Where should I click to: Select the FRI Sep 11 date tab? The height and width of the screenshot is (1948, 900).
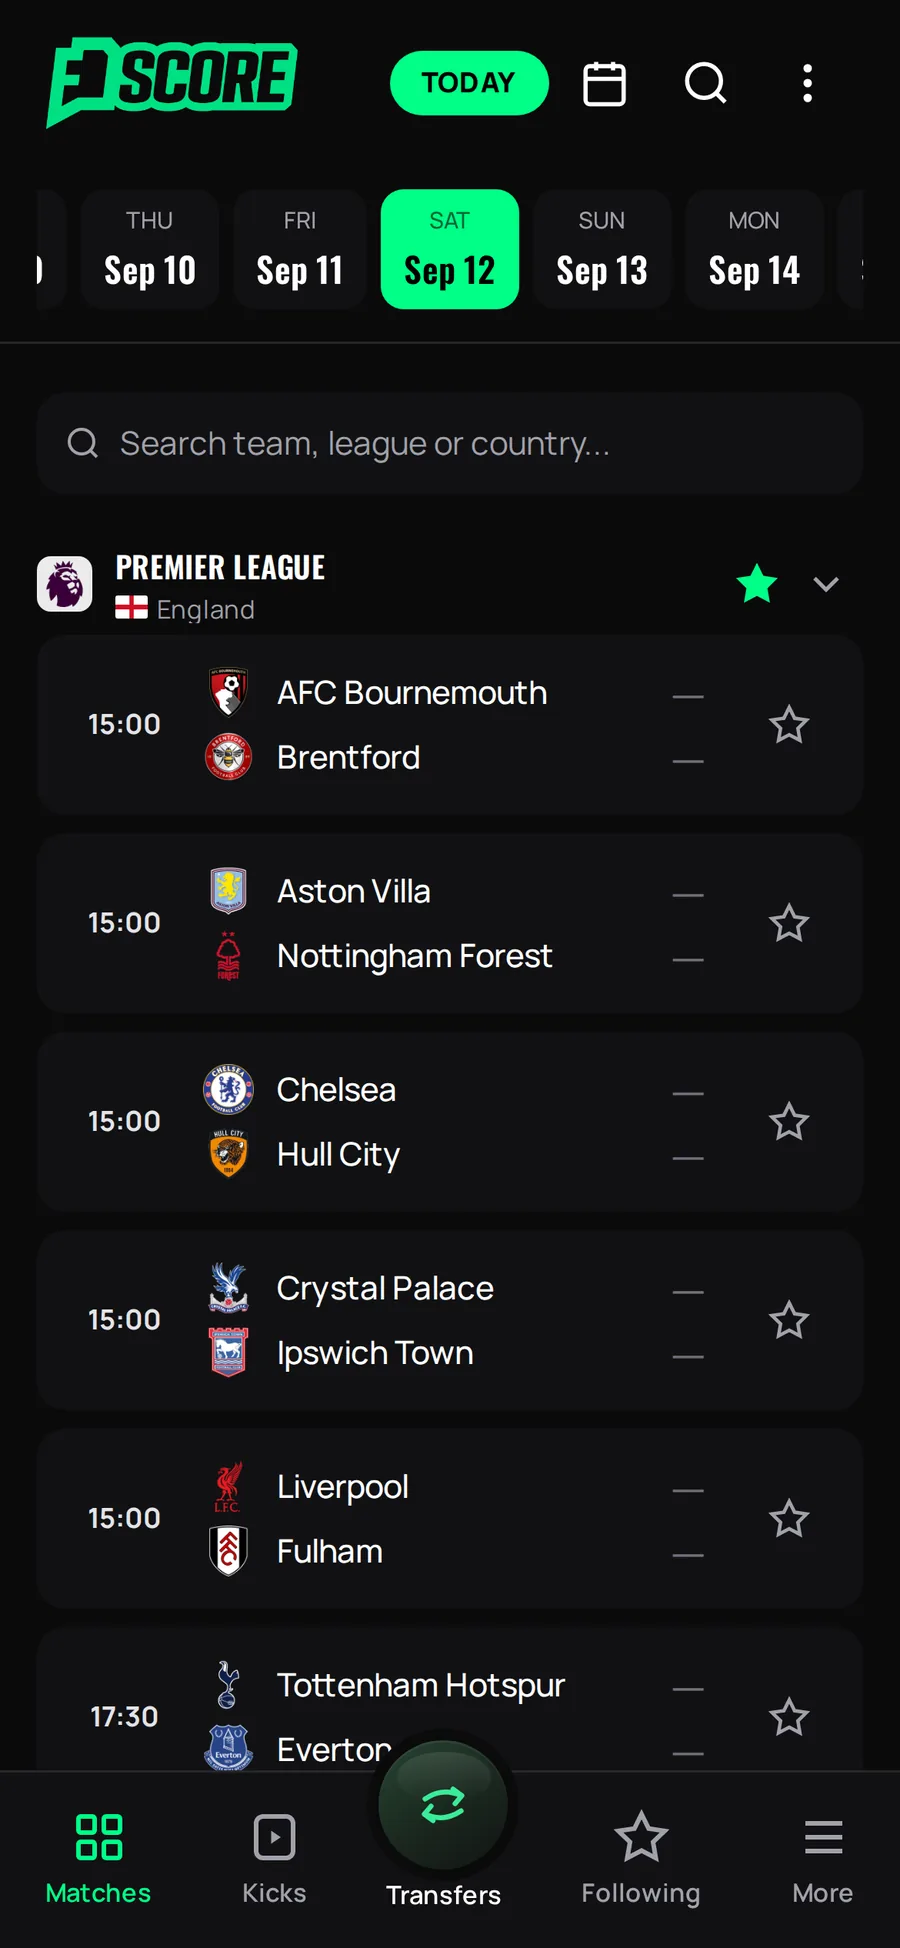pos(300,249)
